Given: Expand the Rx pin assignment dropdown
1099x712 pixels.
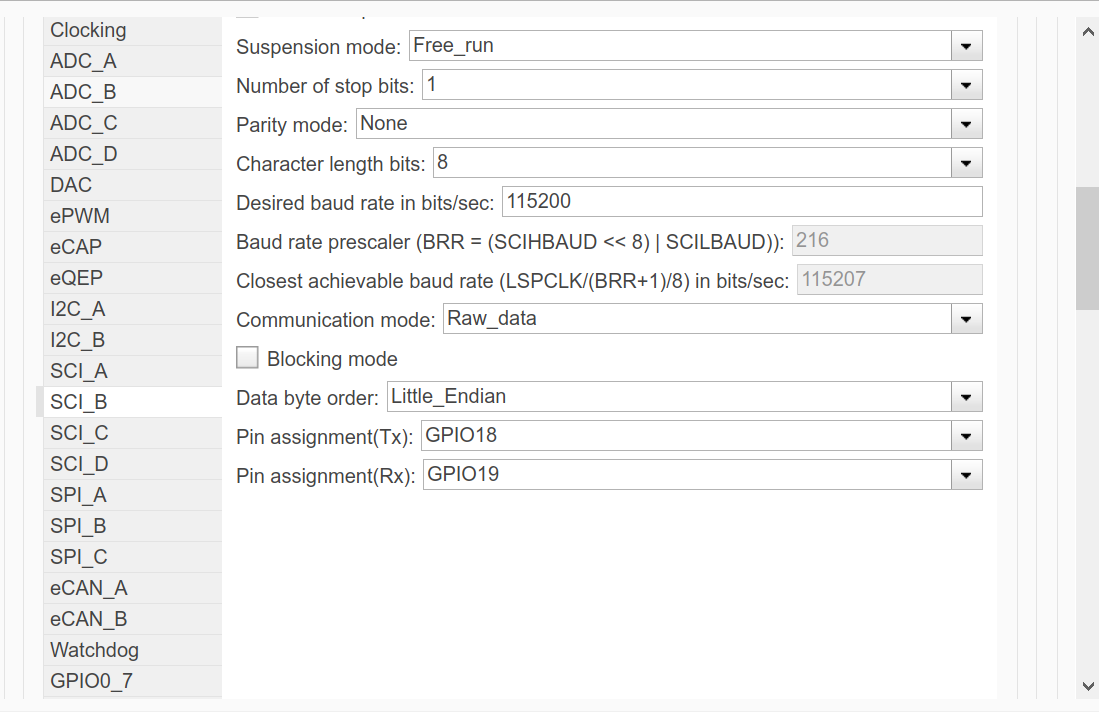Looking at the screenshot, I should (x=966, y=475).
